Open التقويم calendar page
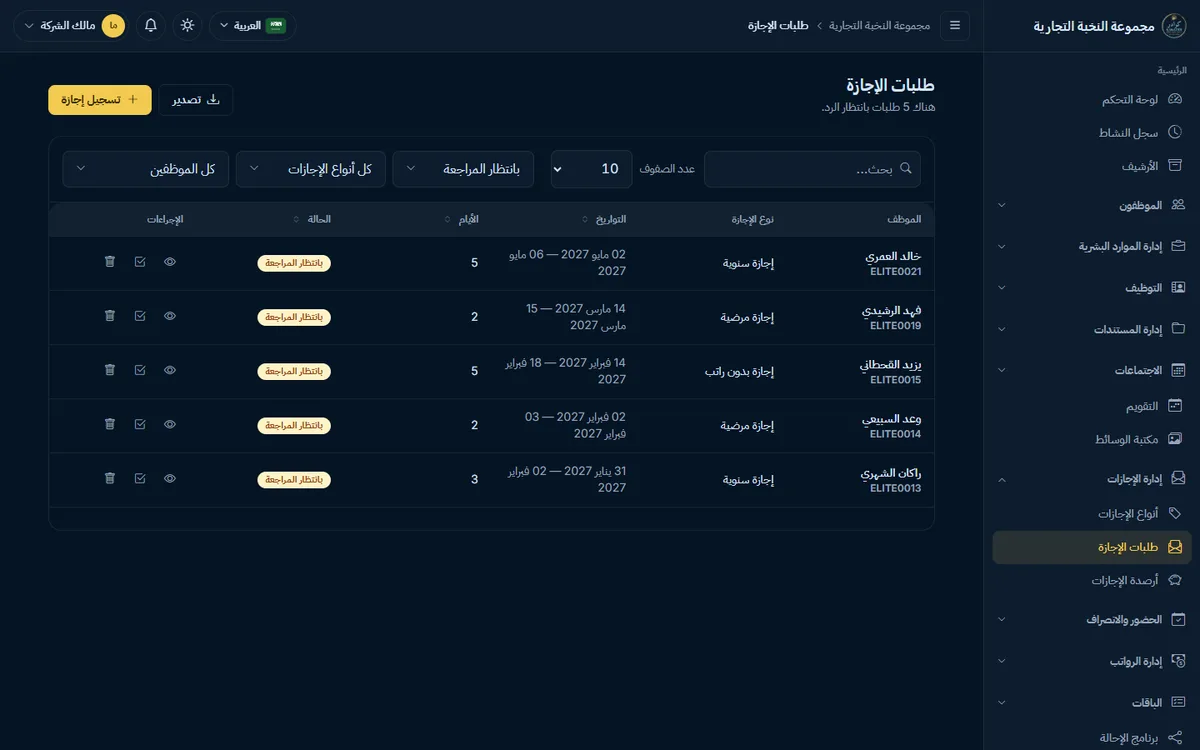 (x=1092, y=406)
